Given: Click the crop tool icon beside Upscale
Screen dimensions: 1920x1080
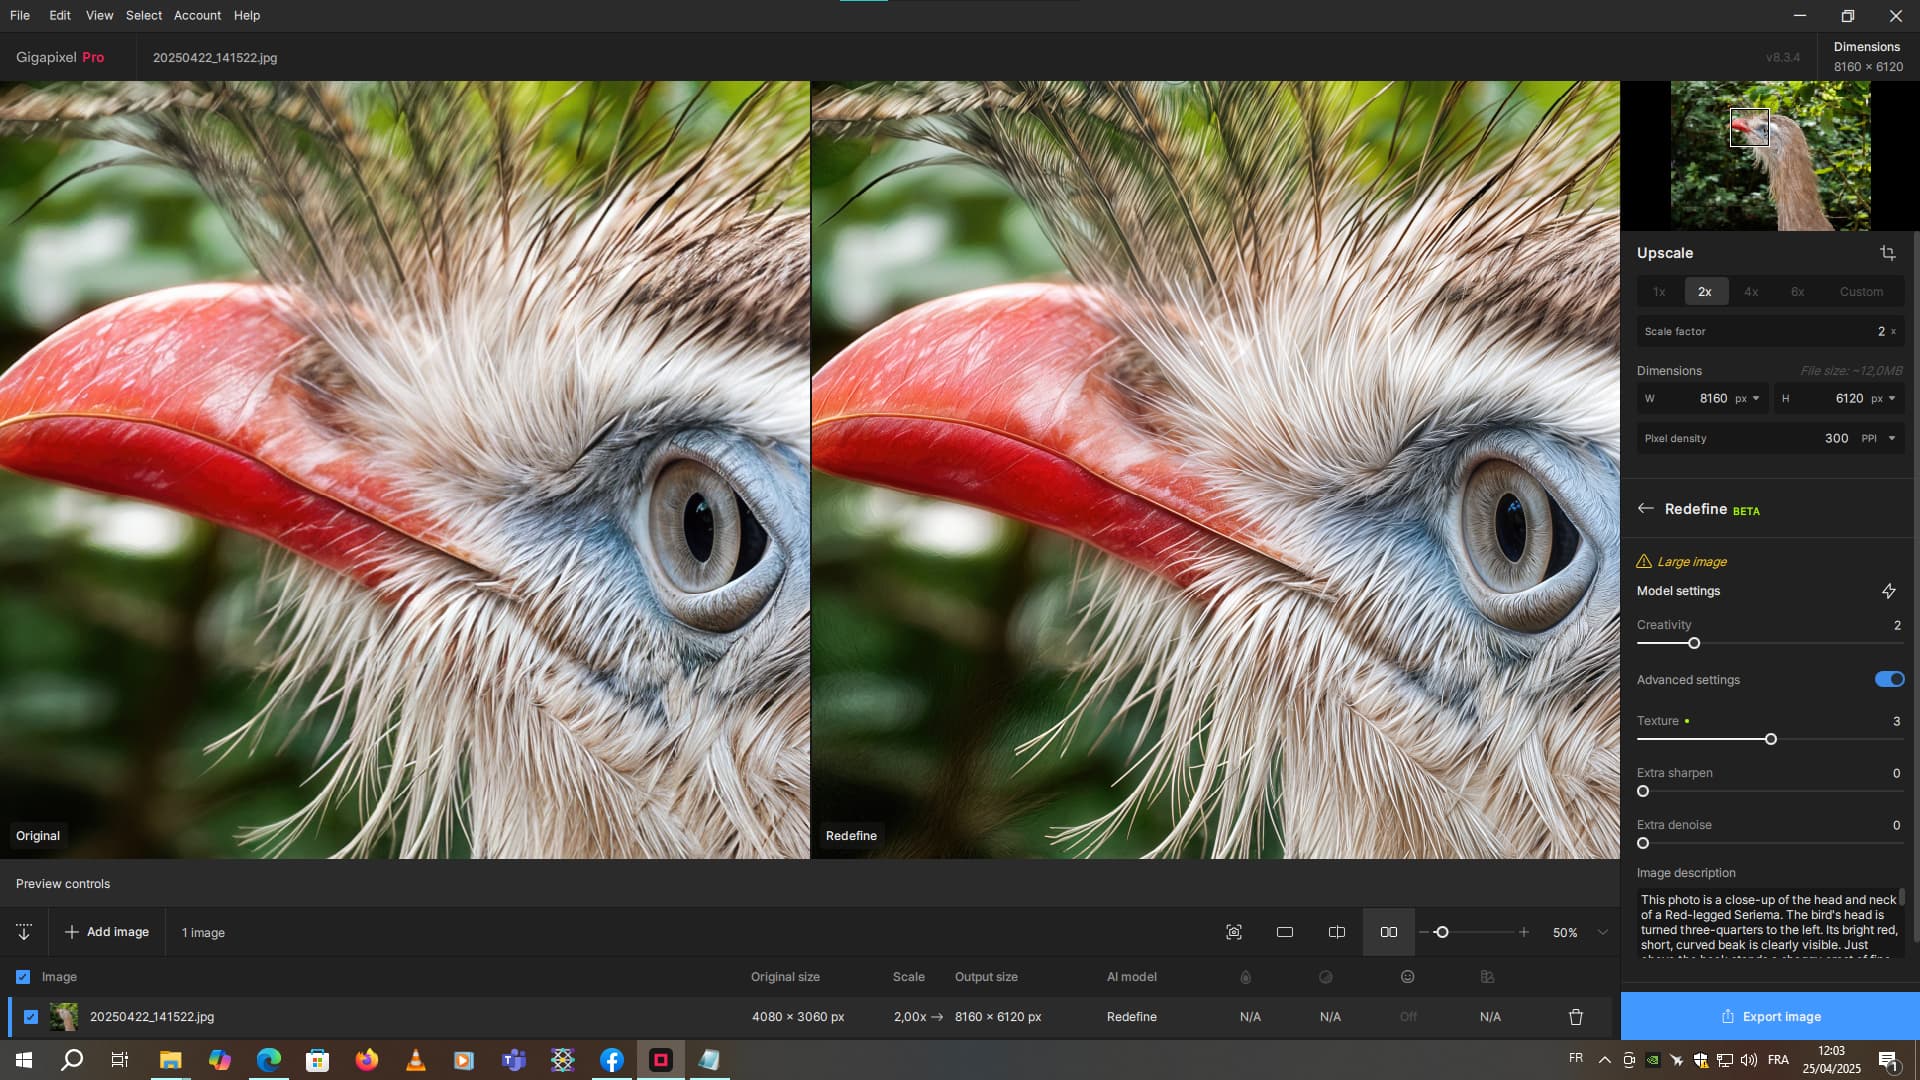Looking at the screenshot, I should (1887, 253).
